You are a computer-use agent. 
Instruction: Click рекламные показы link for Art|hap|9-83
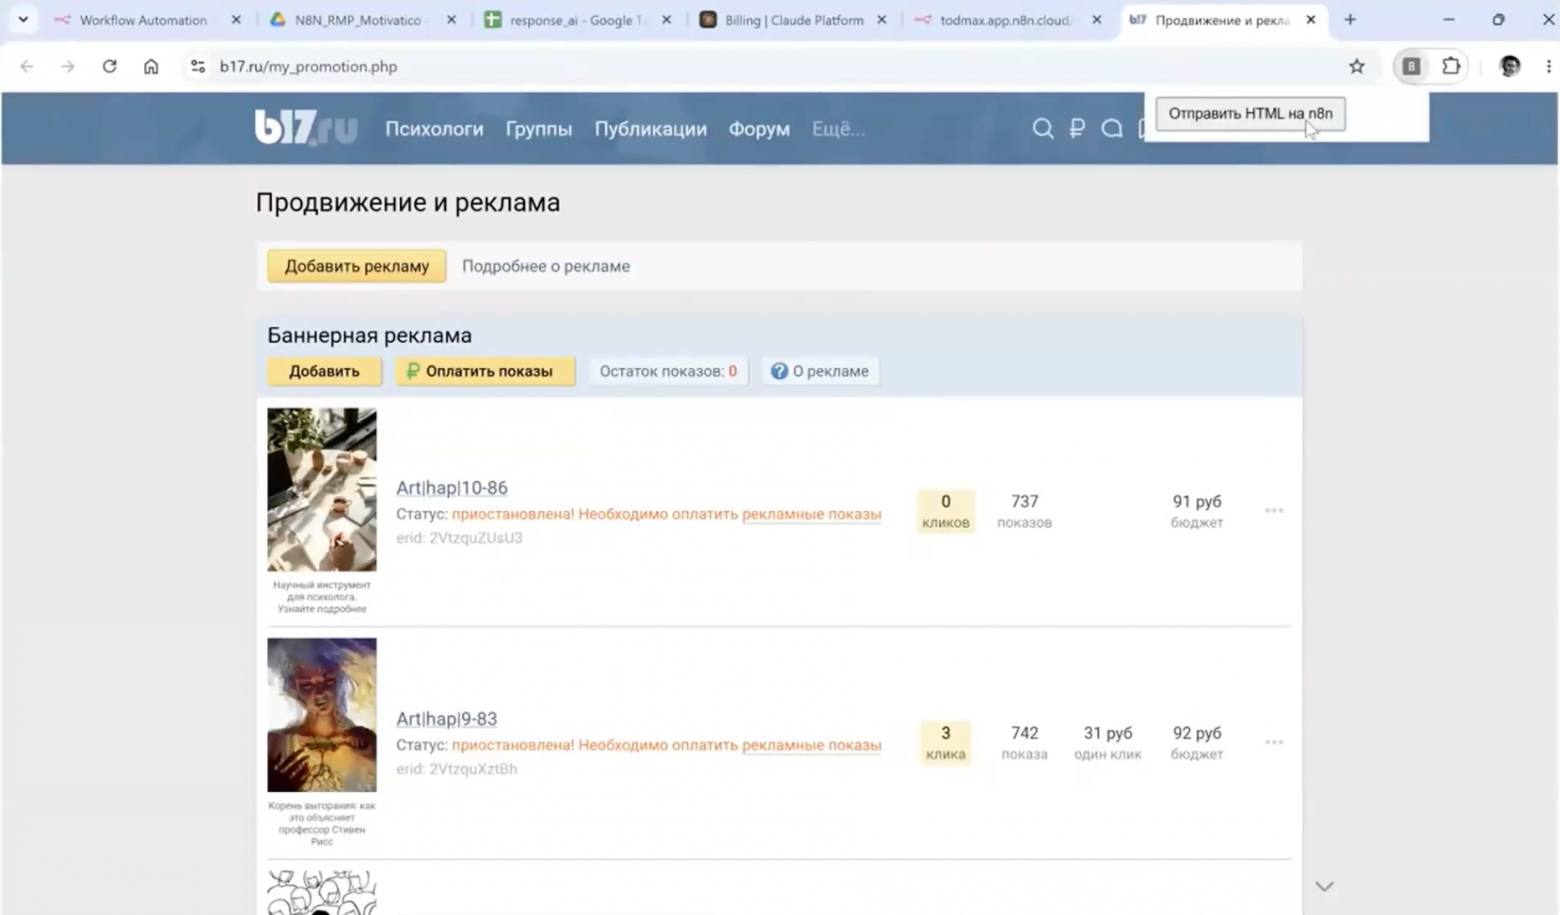[x=812, y=745]
